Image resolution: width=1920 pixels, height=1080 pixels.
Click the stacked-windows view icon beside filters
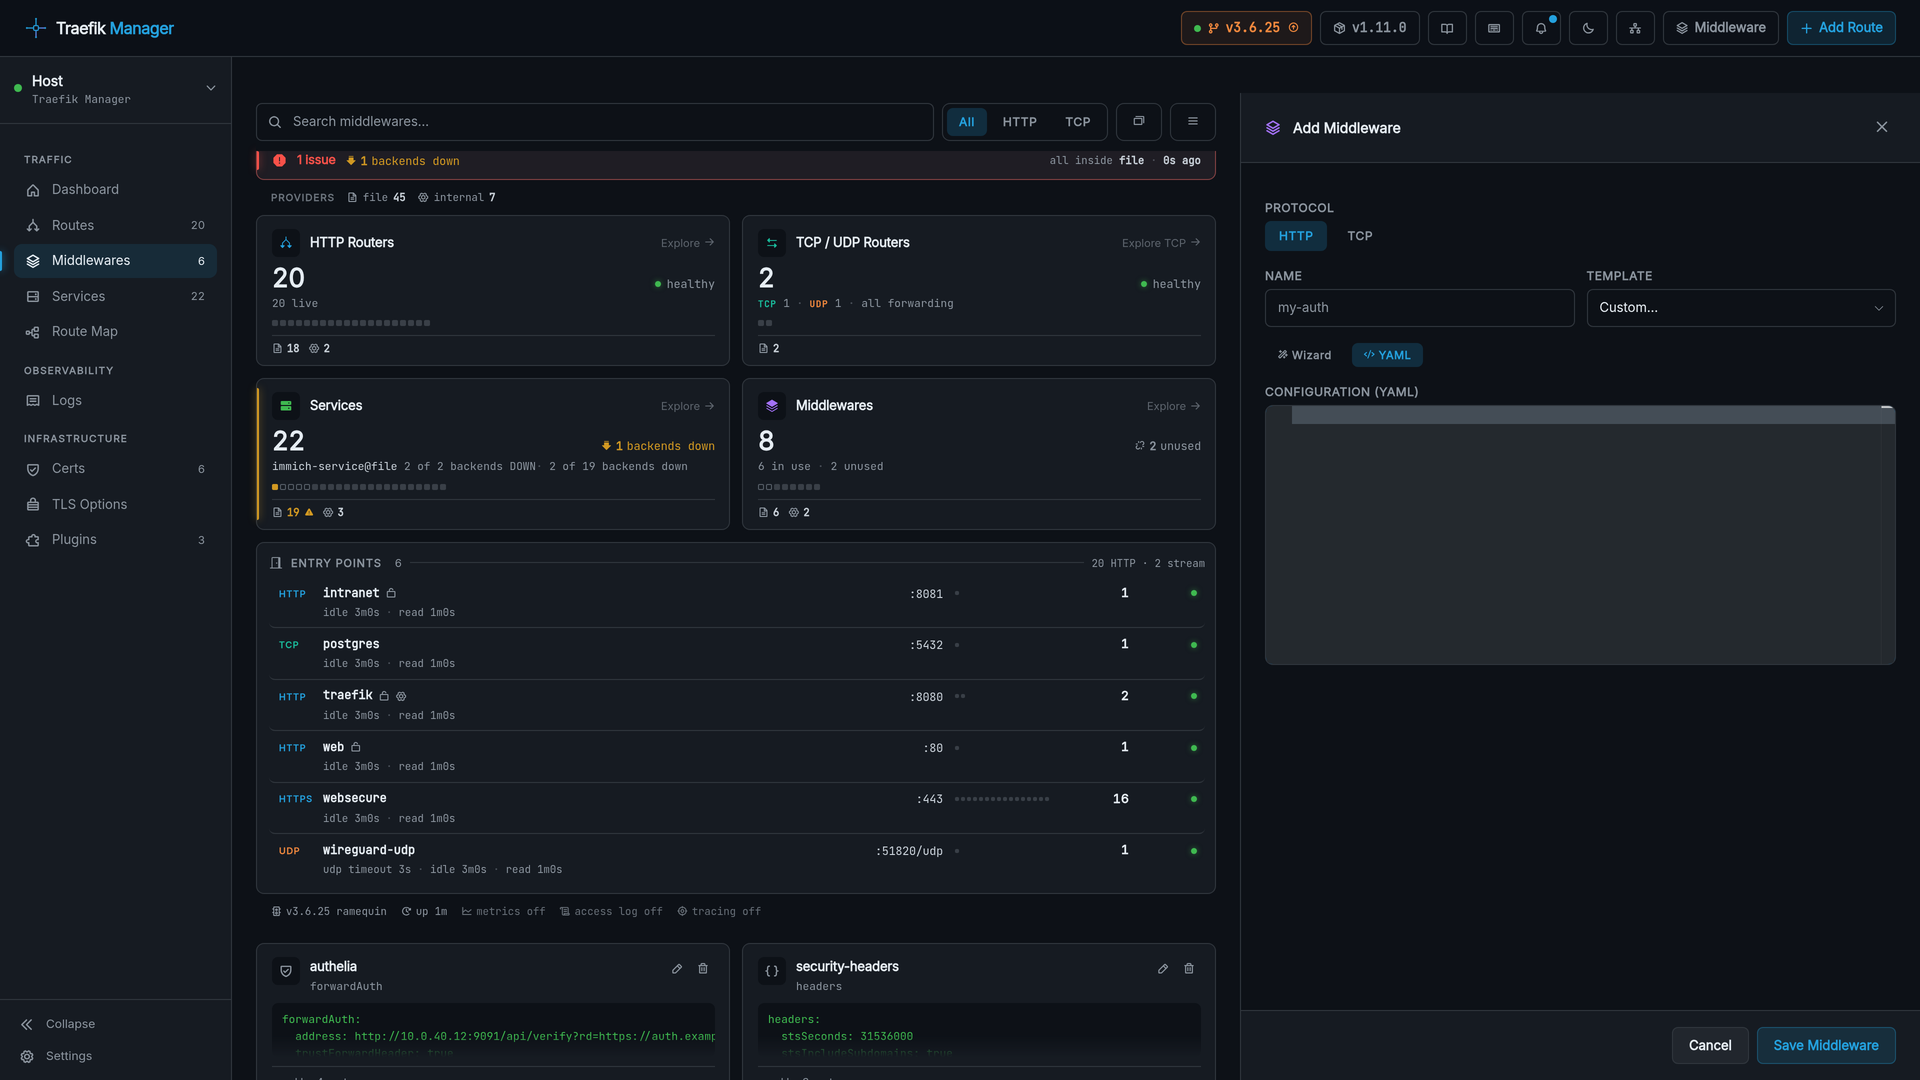[x=1138, y=122]
